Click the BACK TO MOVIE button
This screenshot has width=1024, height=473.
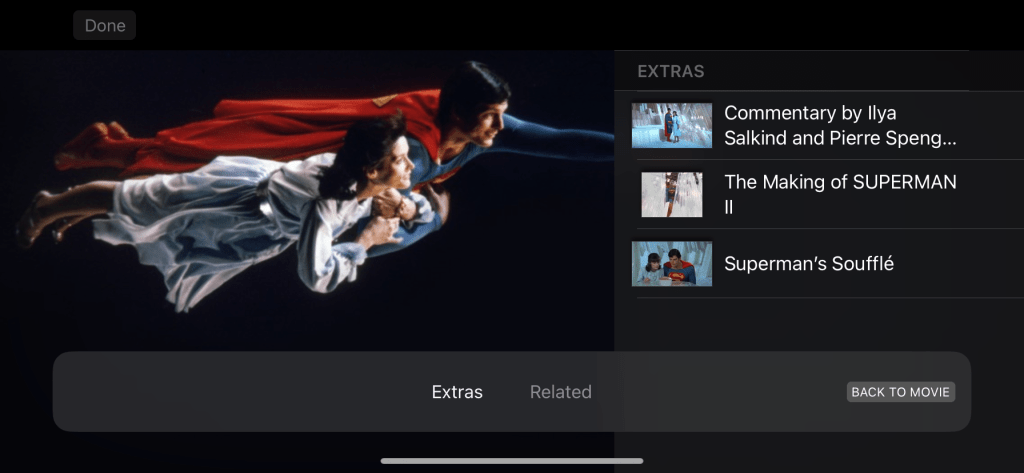coord(901,392)
